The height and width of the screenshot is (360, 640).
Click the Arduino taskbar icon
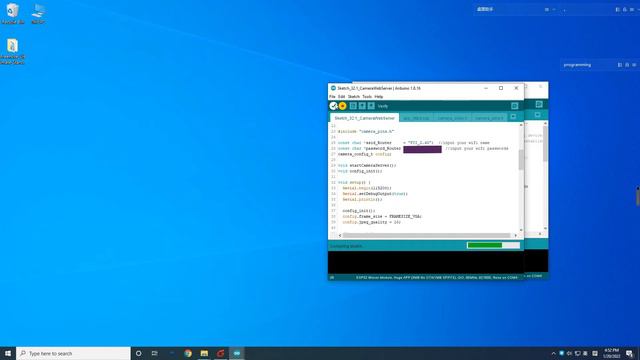237,353
